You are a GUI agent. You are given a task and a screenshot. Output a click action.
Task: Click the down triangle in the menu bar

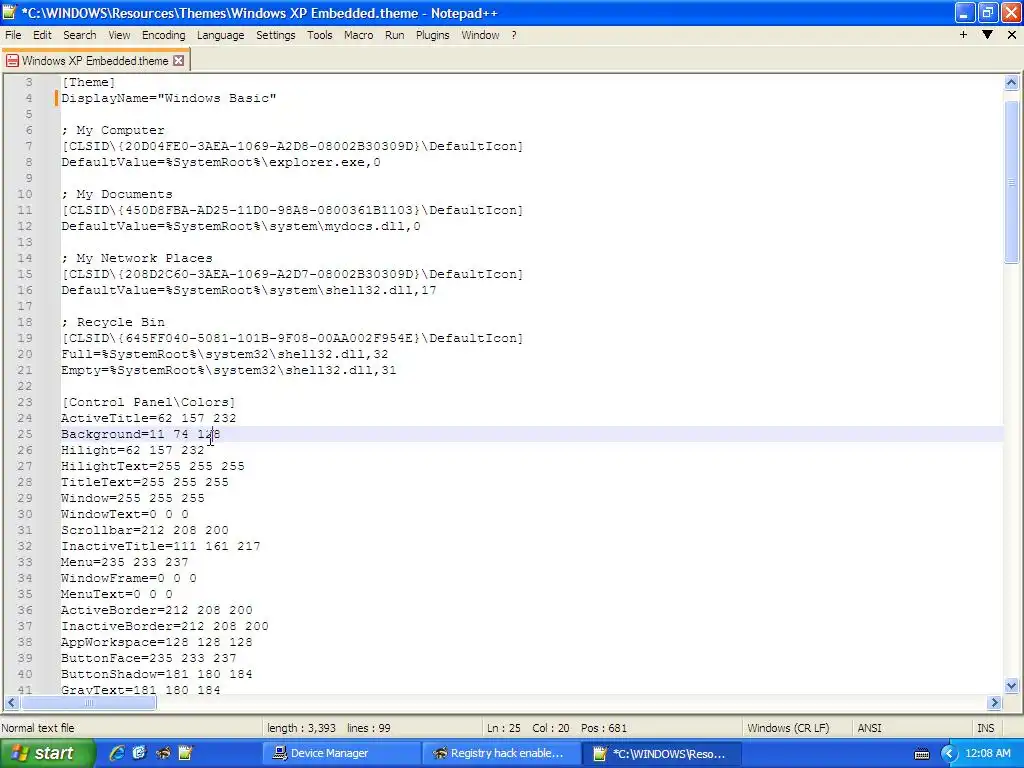987,35
